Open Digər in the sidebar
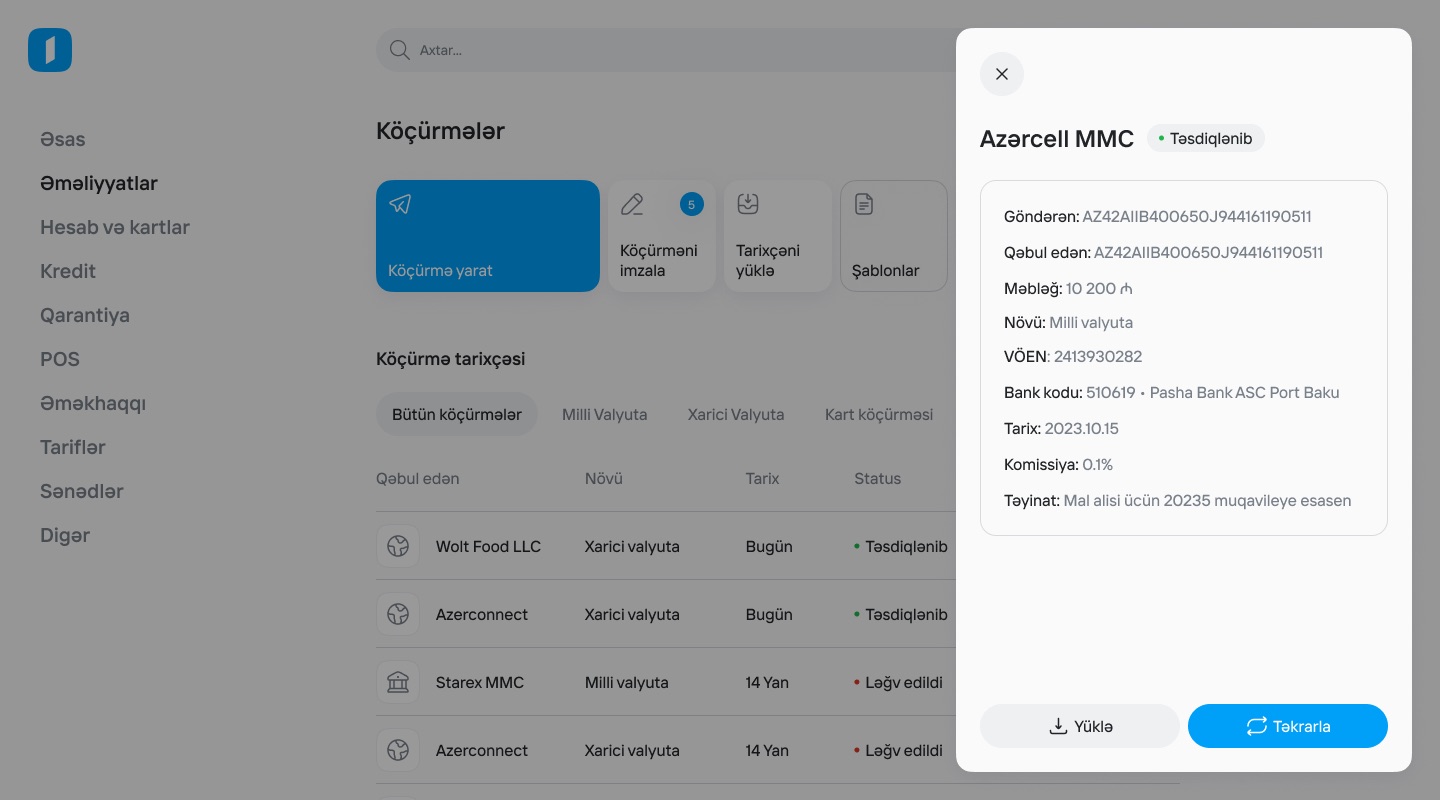The width and height of the screenshot is (1440, 800). 65,535
